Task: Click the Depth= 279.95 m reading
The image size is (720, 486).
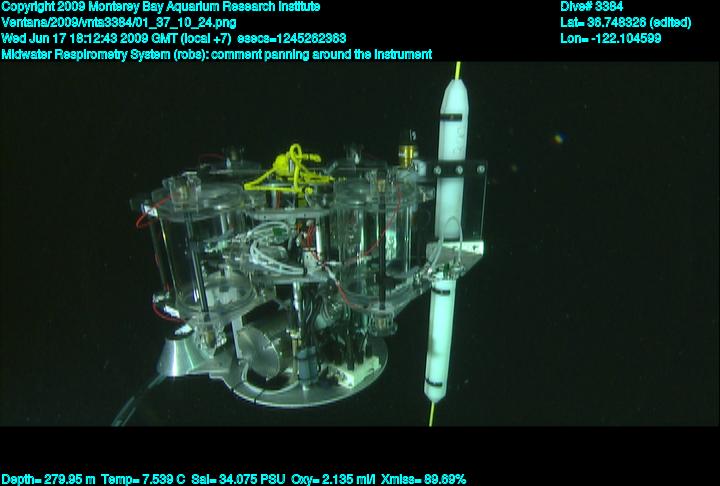Action: (48, 480)
